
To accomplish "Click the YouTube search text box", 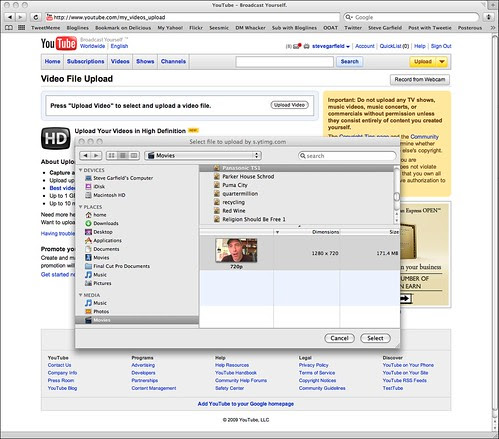I will (284, 62).
